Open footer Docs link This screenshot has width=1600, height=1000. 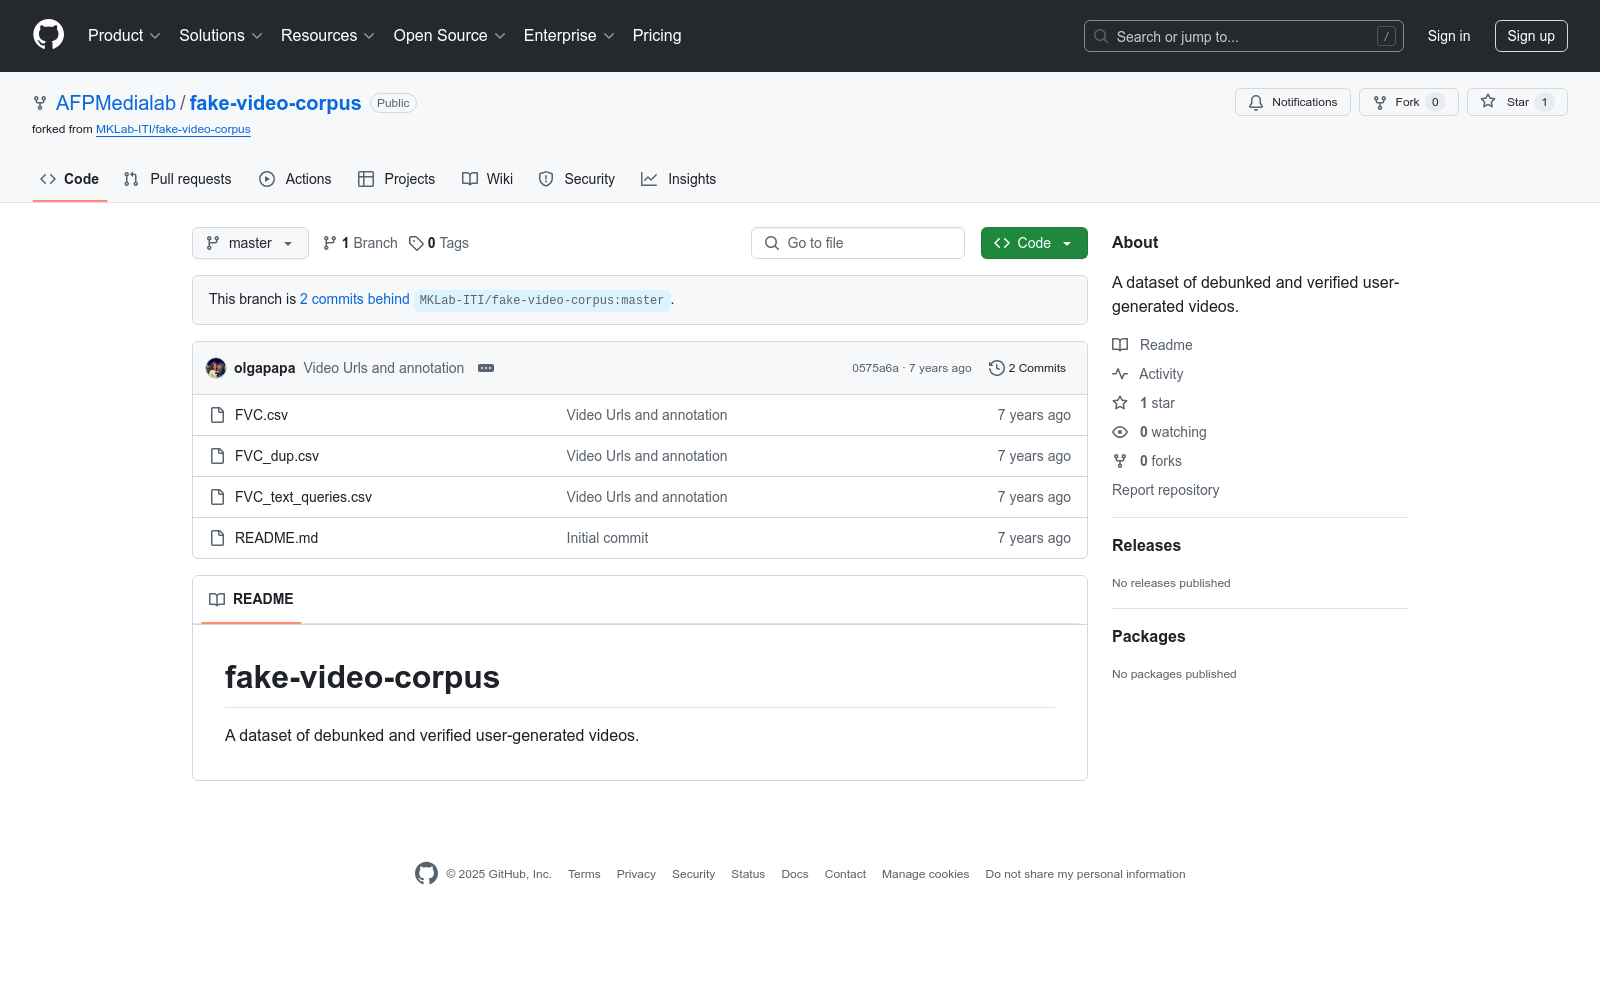795,874
